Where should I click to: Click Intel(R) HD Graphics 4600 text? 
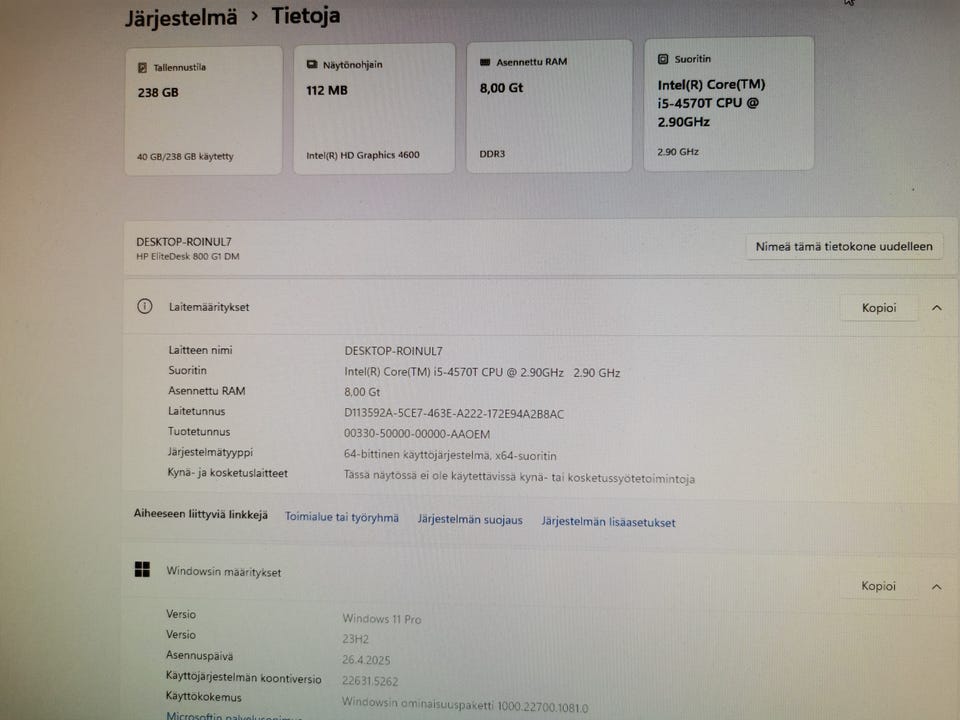pos(362,155)
